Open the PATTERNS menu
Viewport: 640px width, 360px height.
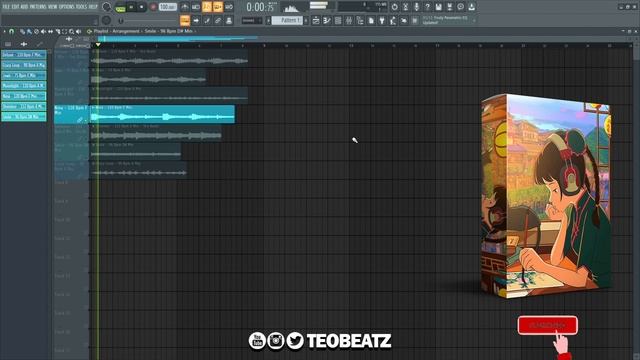point(38,7)
